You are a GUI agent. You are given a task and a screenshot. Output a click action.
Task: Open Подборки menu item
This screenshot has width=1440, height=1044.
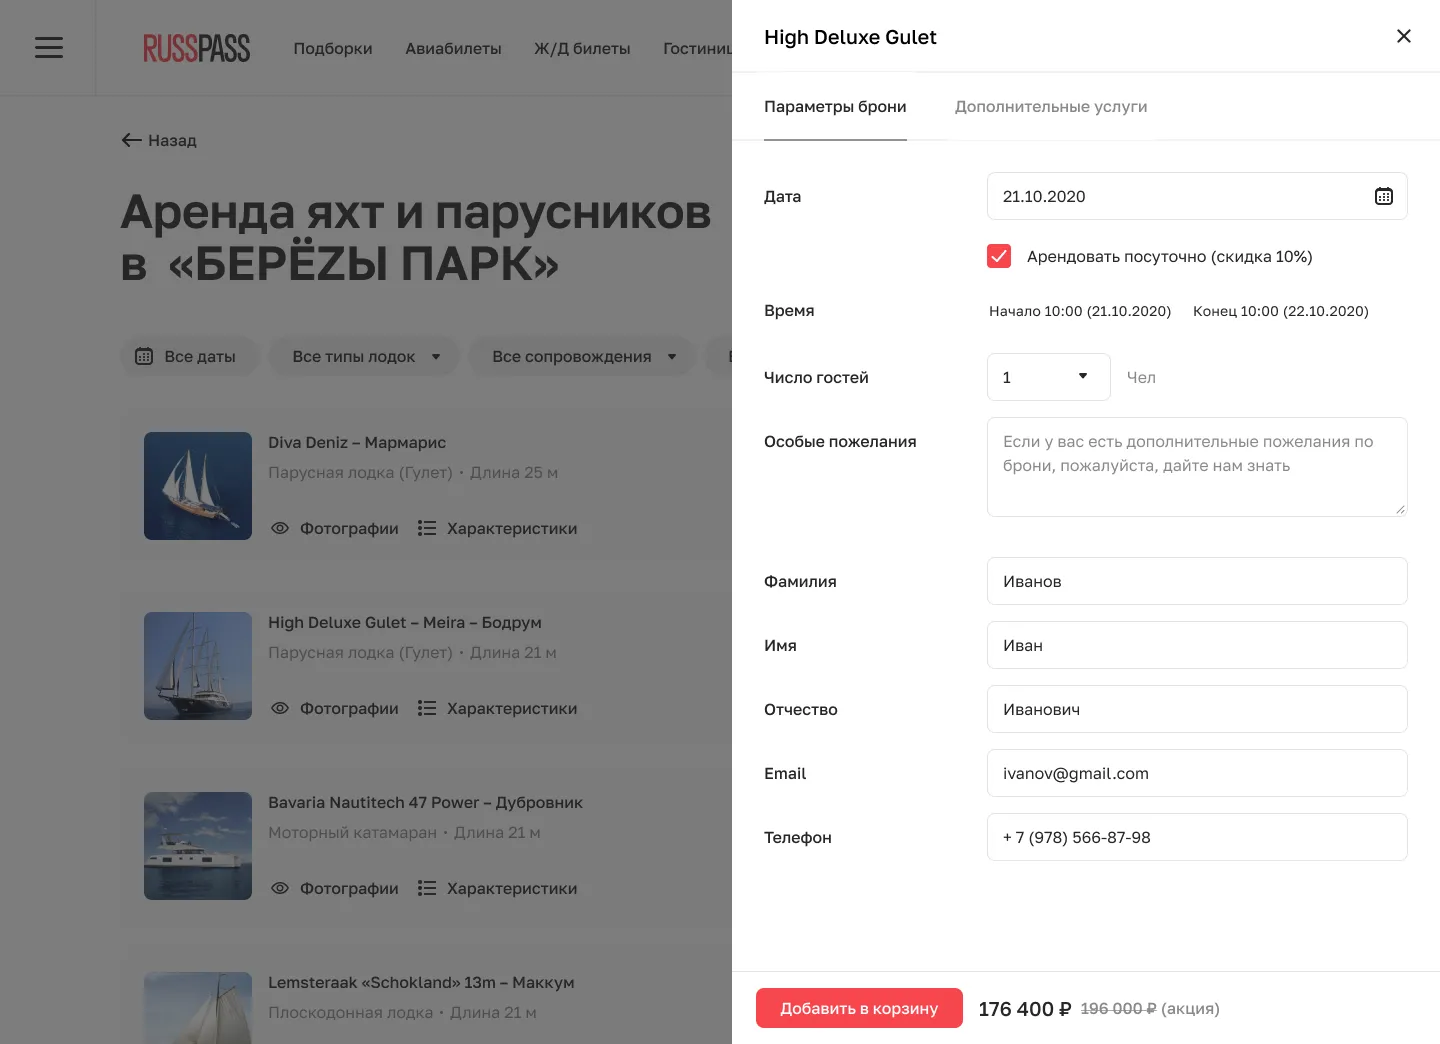click(333, 48)
